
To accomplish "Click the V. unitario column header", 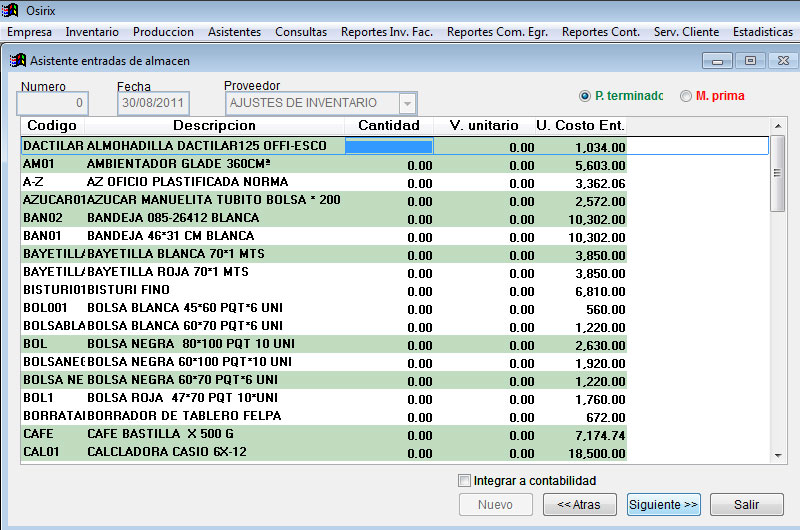I will click(484, 125).
